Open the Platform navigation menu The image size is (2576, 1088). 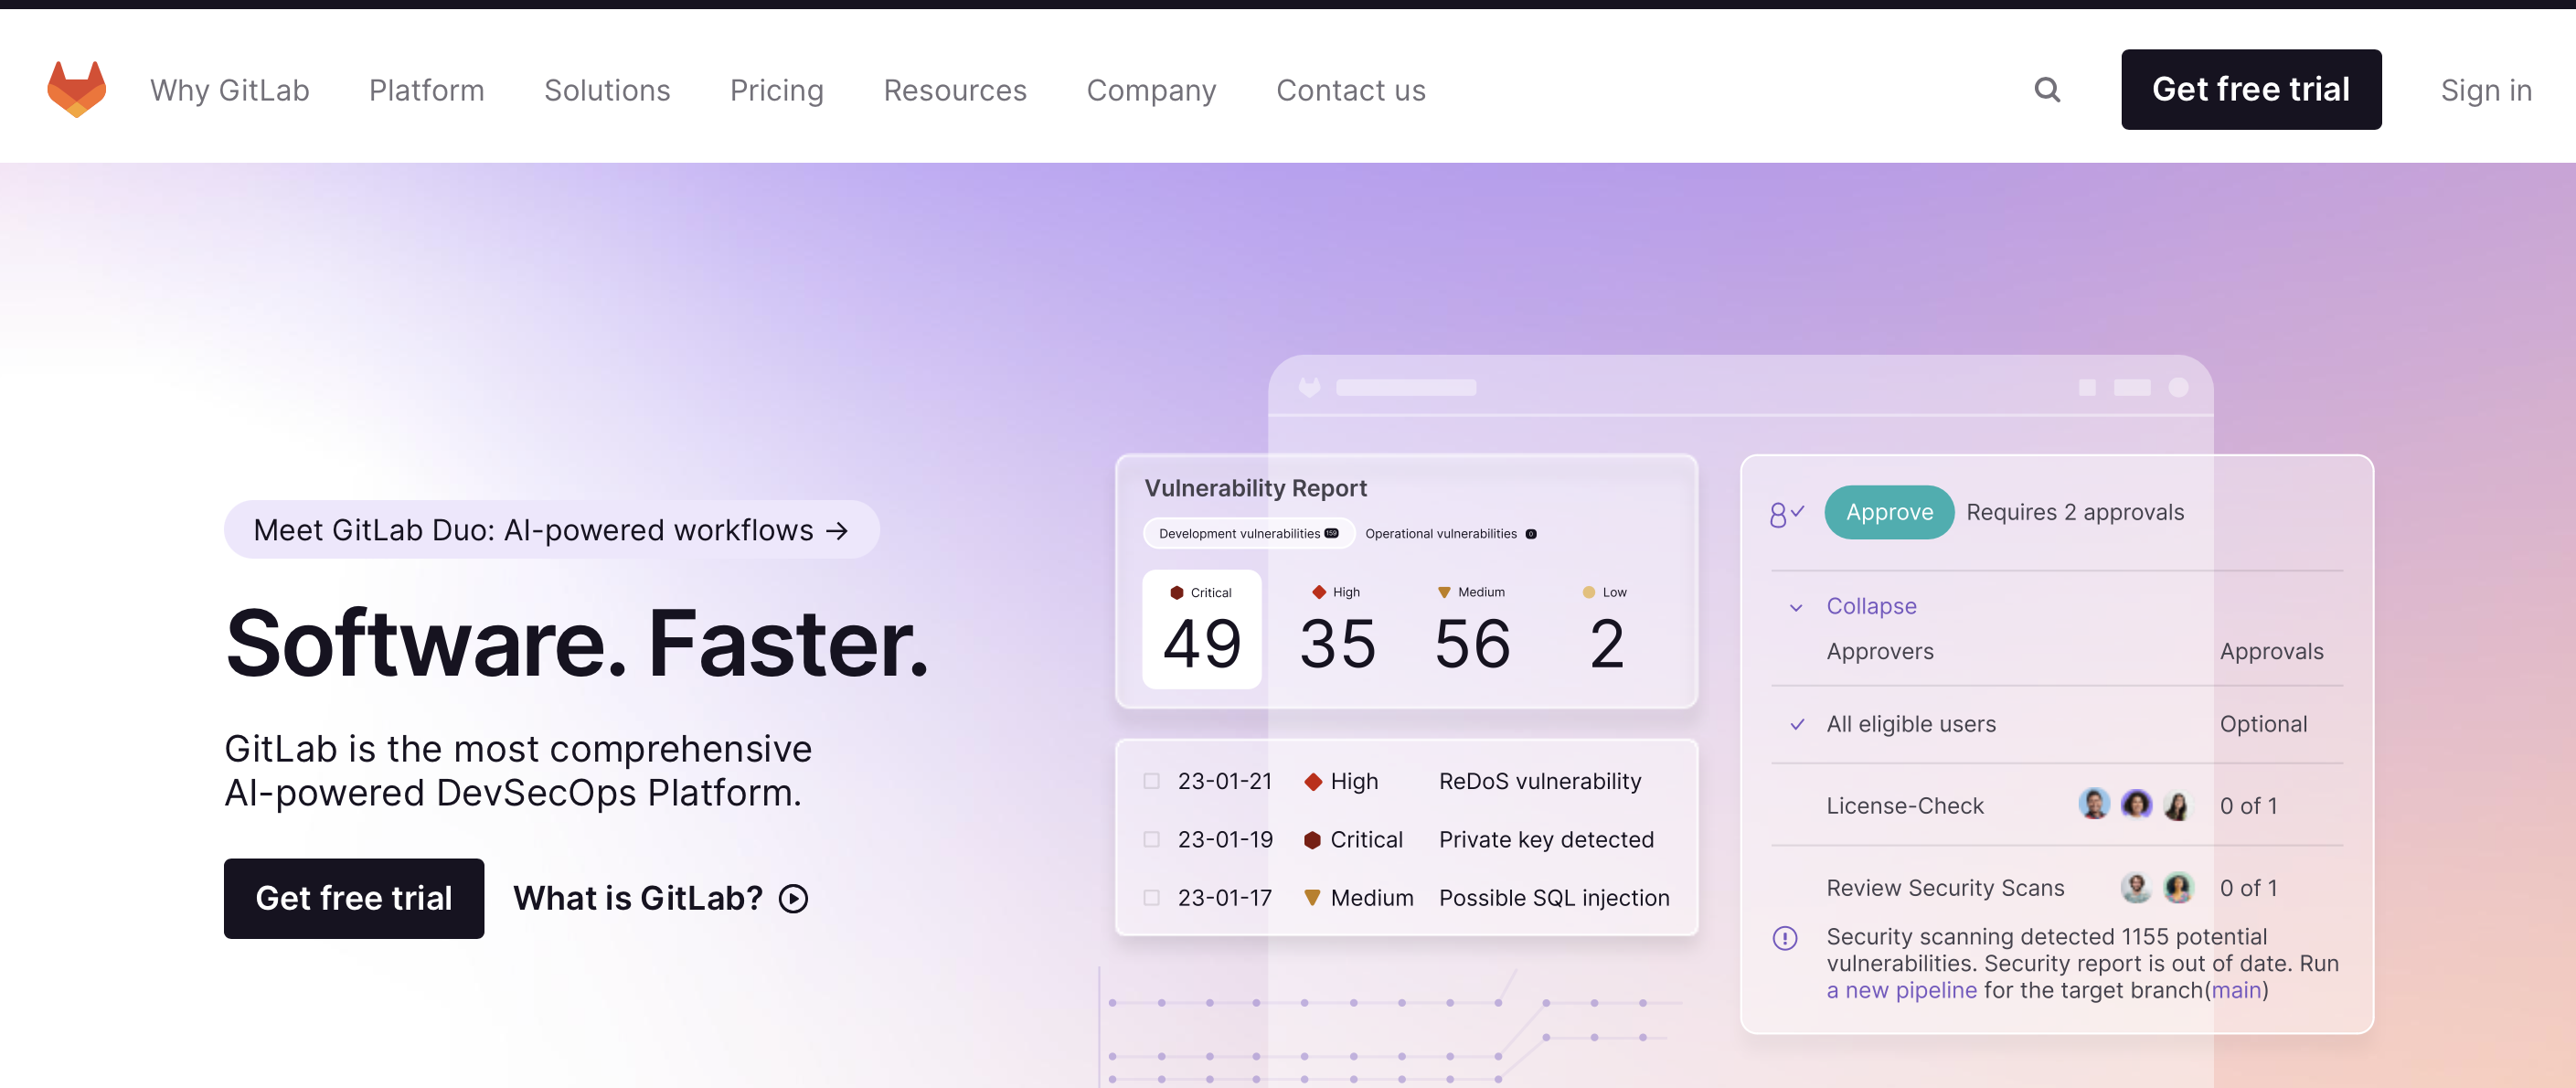pyautogui.click(x=425, y=89)
